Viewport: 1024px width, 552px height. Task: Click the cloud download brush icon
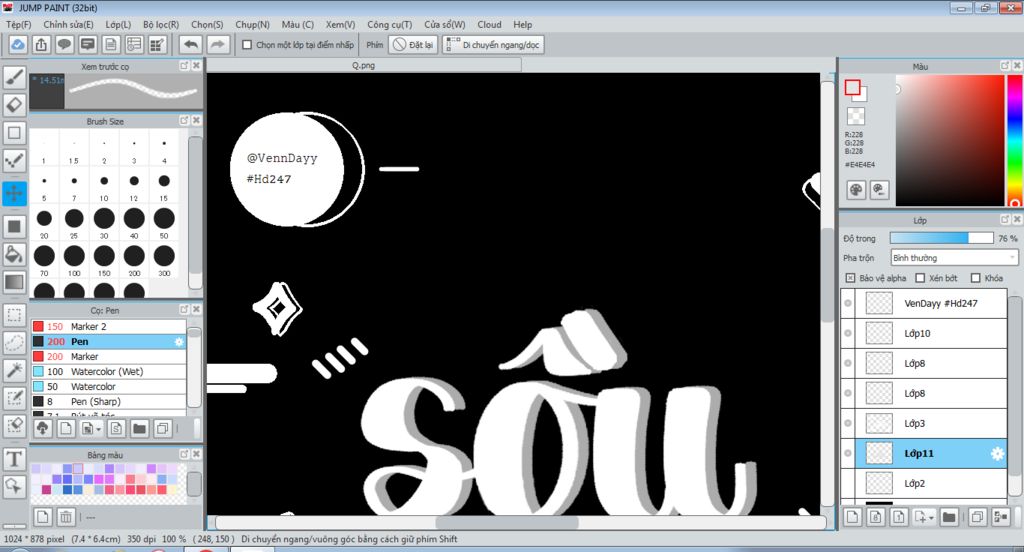42,429
